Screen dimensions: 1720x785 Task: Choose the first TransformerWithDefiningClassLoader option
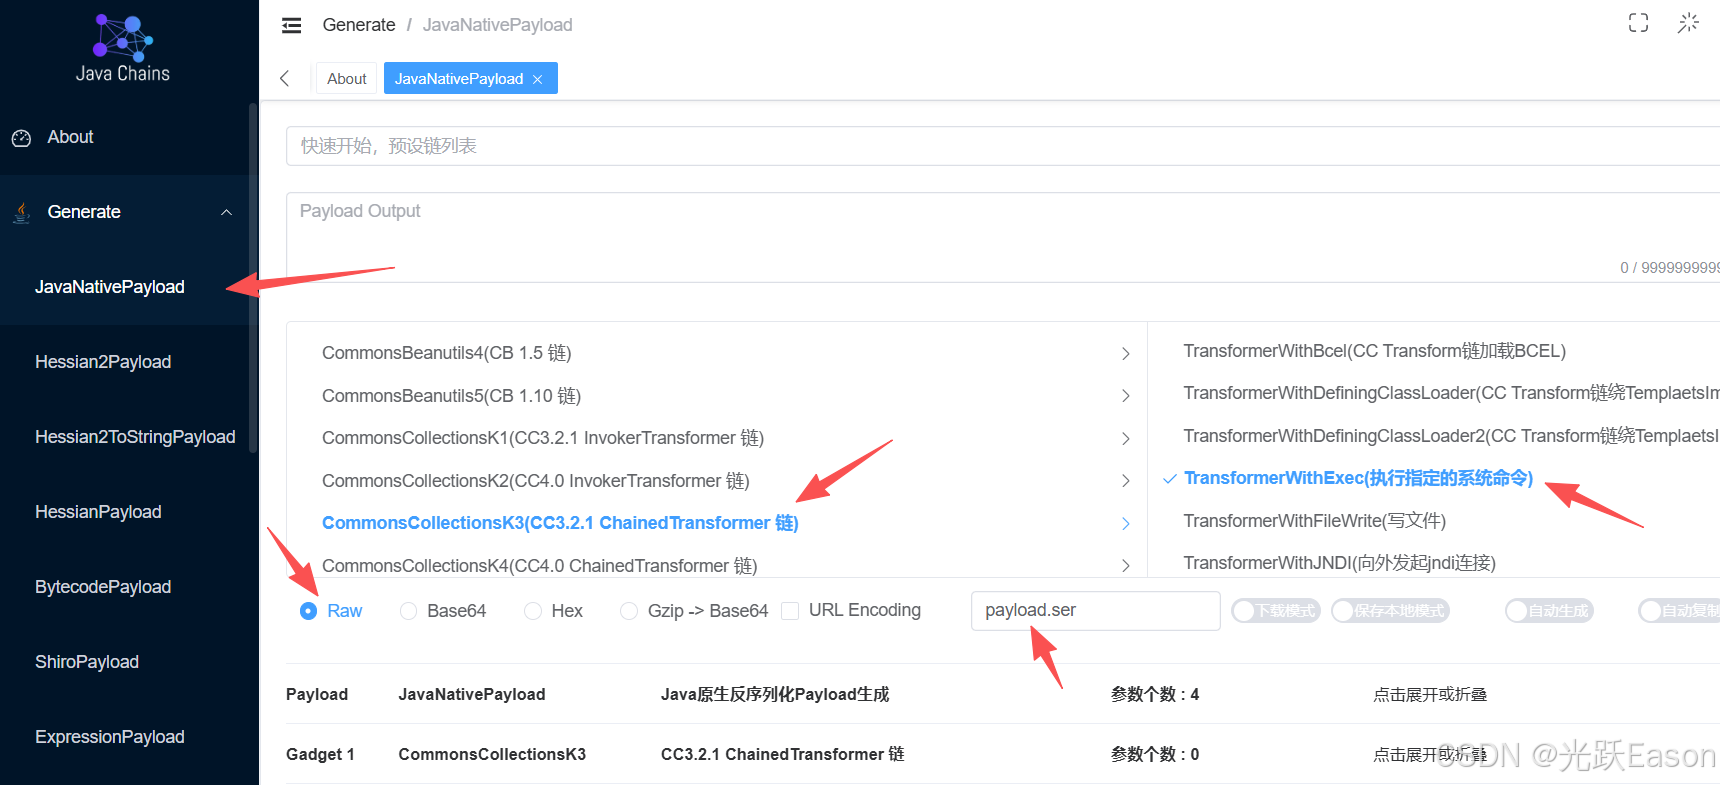[x=1451, y=393]
